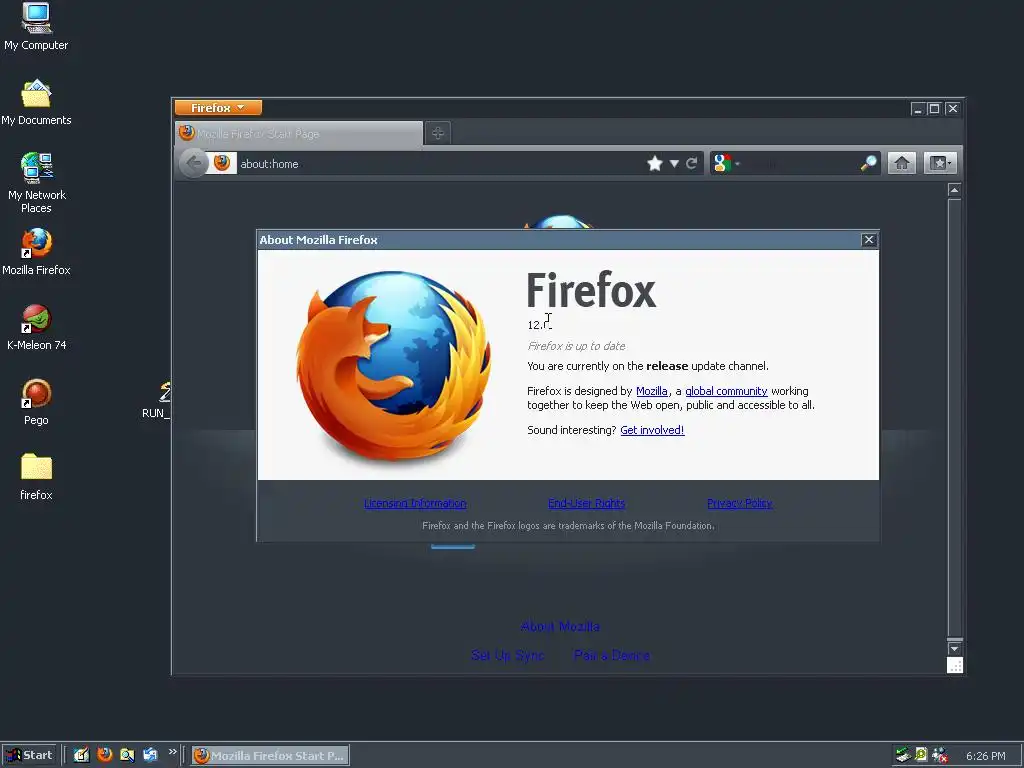
Task: Click the green monitor tray icon
Action: [921, 755]
